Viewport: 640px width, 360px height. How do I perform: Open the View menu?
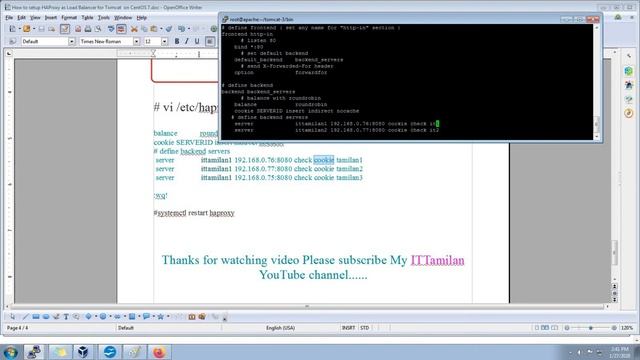point(35,18)
